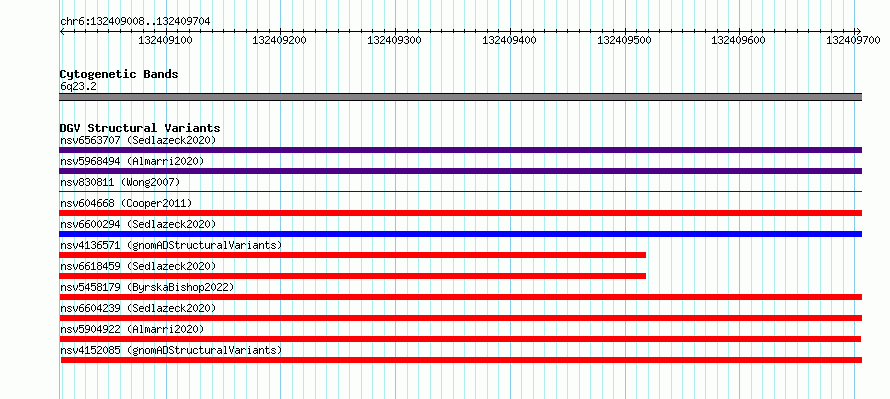Open the nsv5968494 (Almarri2020) label
890x399 pixels.
132,161
